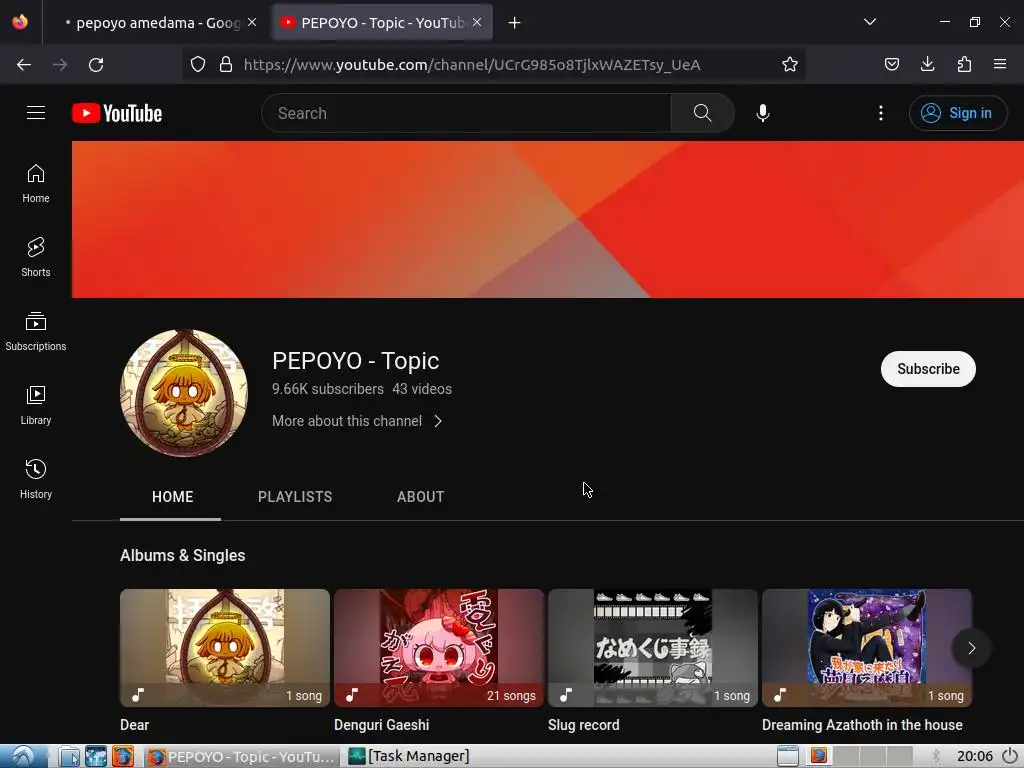Open the Dear album thumbnail
Image resolution: width=1024 pixels, height=768 pixels.
coord(225,648)
